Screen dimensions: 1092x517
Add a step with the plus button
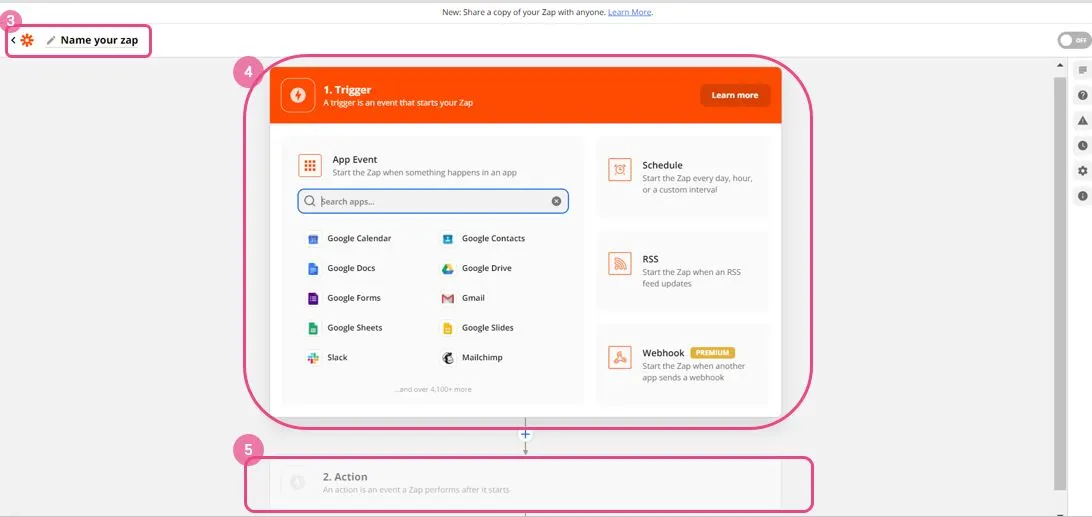tap(526, 435)
